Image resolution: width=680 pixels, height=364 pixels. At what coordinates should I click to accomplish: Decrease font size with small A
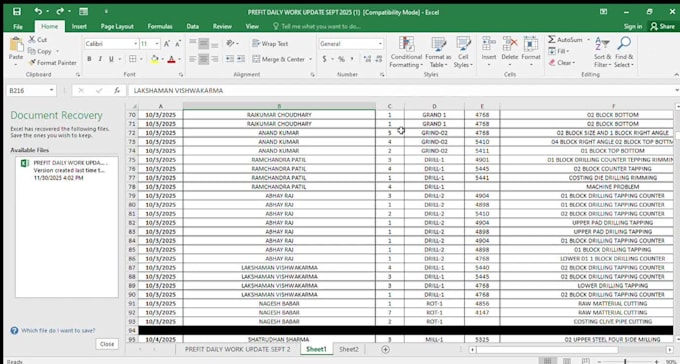tap(178, 44)
